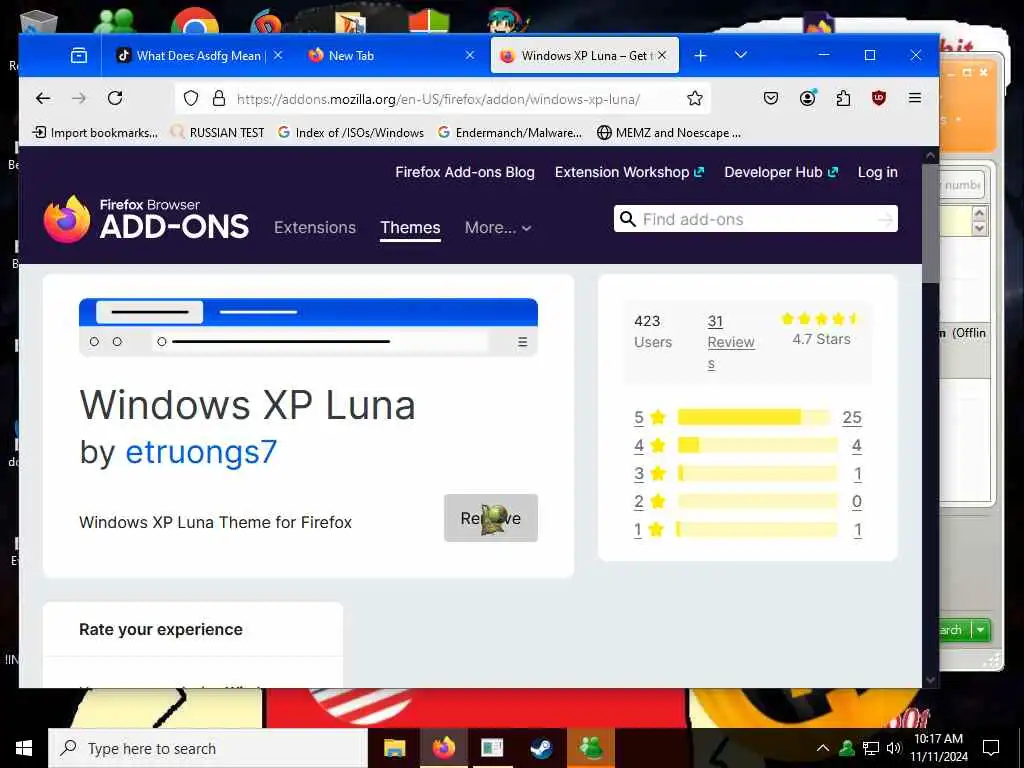
Task: Open the Firefox View icon in tab strip
Action: point(79,56)
